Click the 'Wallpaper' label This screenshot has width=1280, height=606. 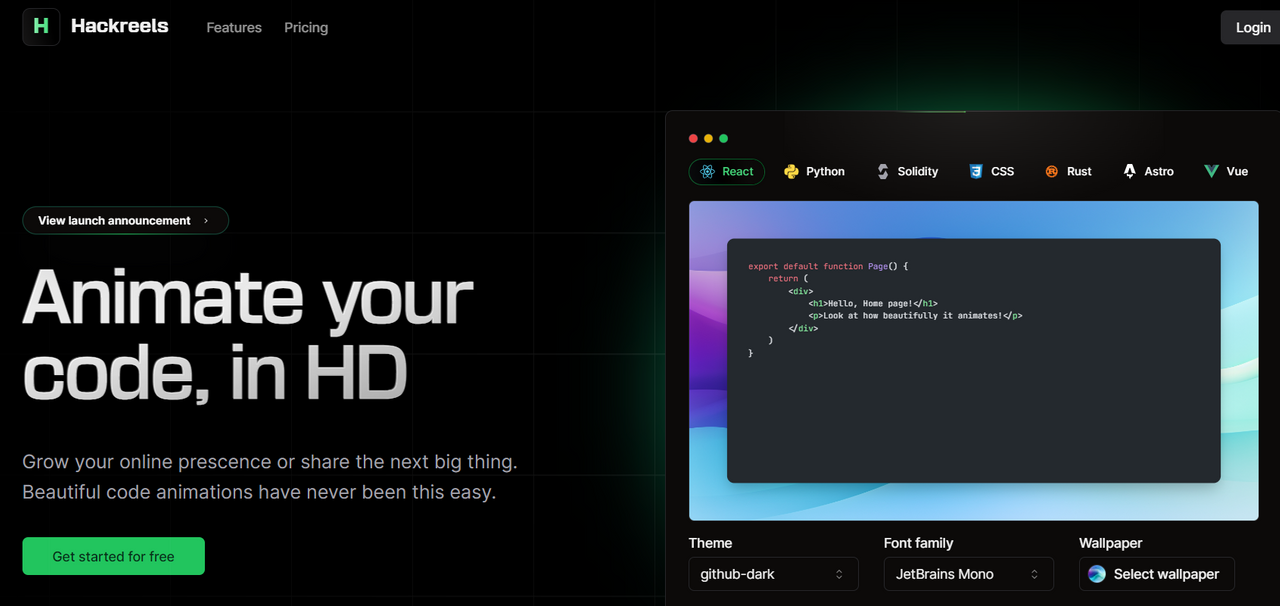(1110, 543)
